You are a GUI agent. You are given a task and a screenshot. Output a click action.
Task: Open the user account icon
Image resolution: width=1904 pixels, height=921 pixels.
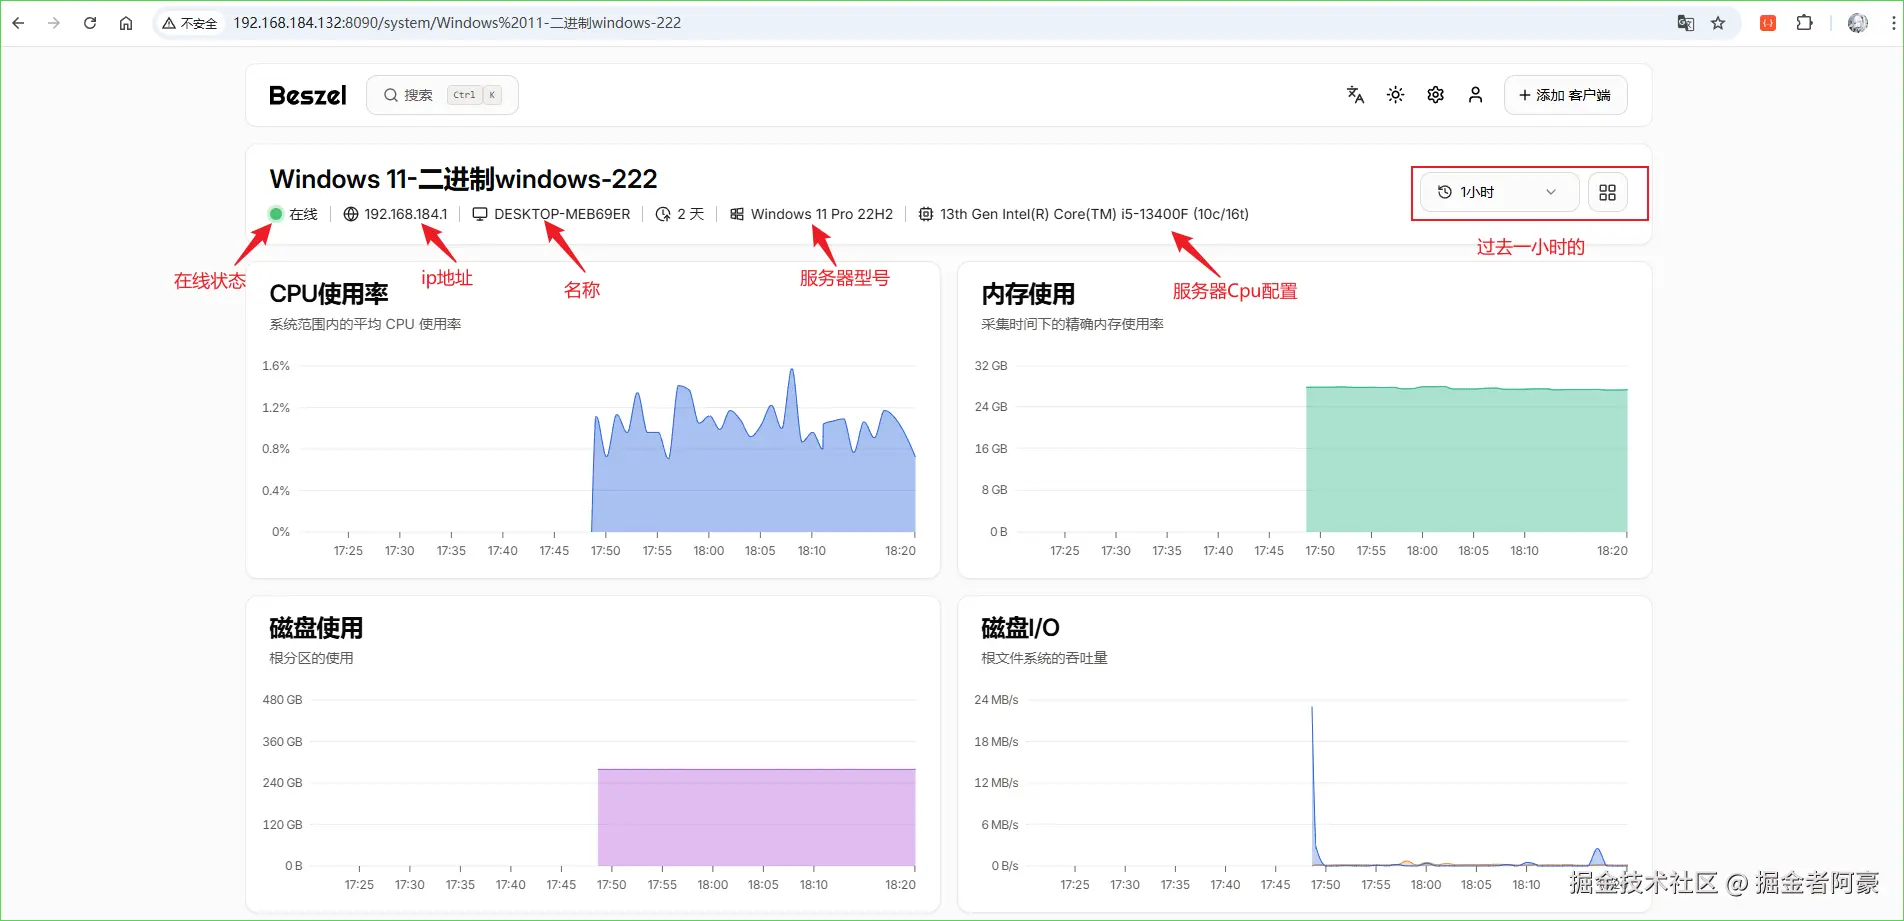pos(1475,95)
